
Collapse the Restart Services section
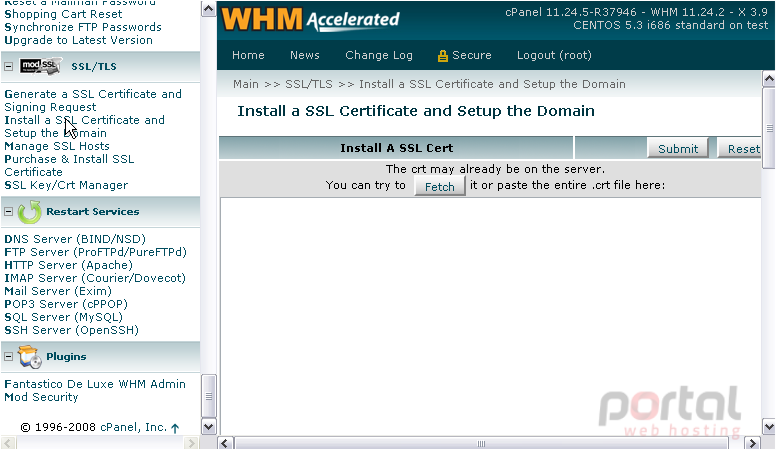pos(8,211)
